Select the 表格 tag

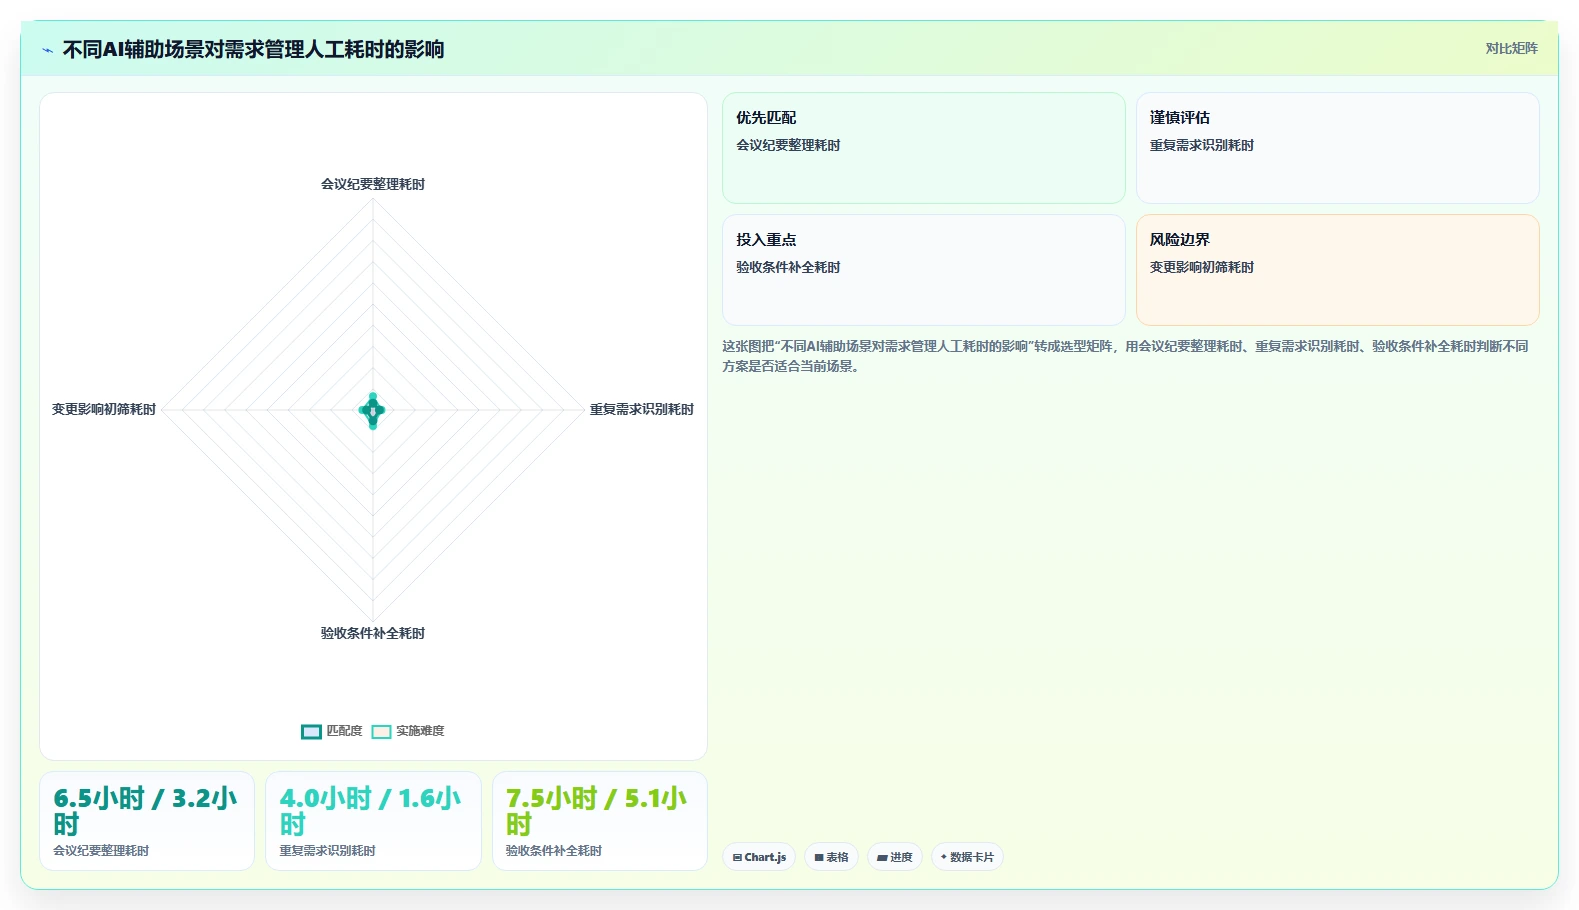pyautogui.click(x=831, y=857)
